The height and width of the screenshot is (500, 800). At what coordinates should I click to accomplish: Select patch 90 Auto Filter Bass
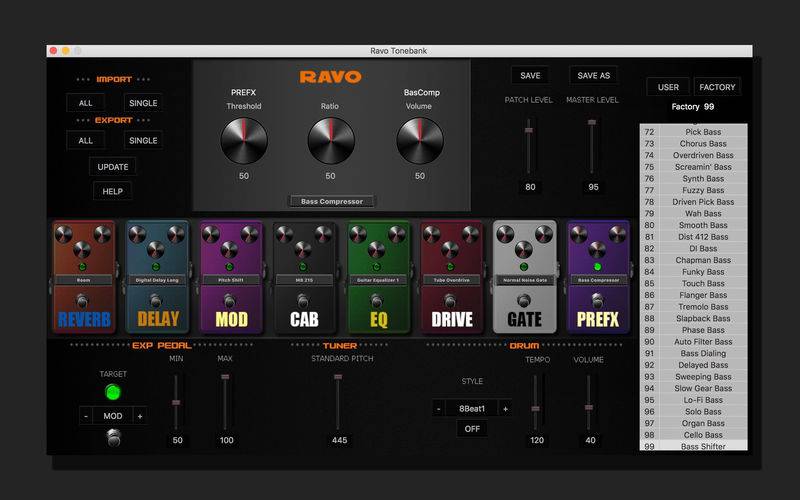pyautogui.click(x=693, y=342)
